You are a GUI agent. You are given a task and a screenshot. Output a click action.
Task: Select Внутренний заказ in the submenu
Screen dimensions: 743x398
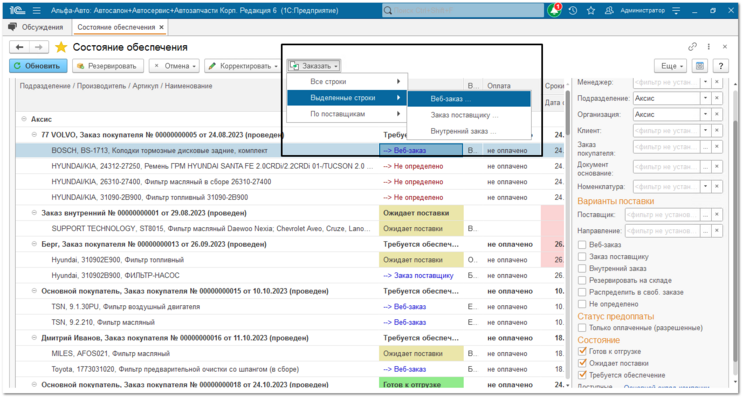click(x=469, y=131)
